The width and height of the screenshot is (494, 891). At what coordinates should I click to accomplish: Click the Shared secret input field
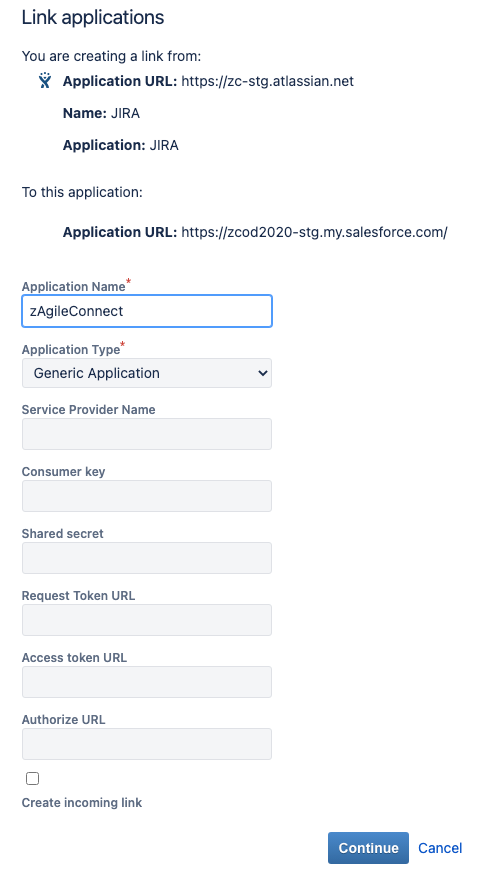coord(147,558)
